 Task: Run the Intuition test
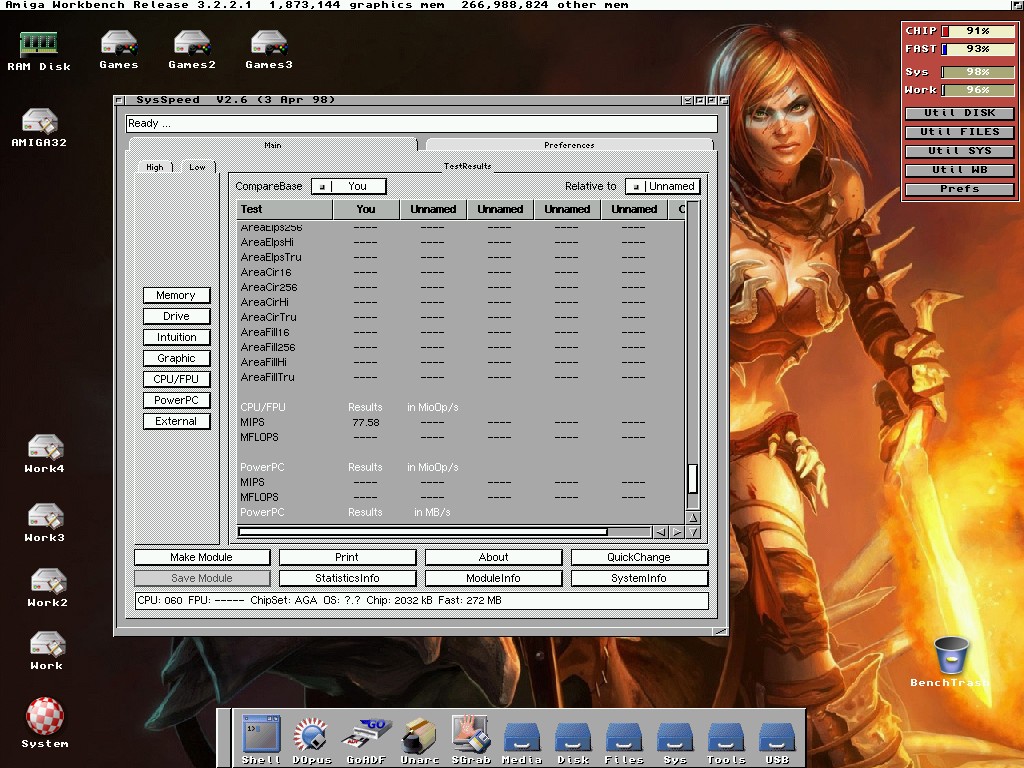[176, 337]
